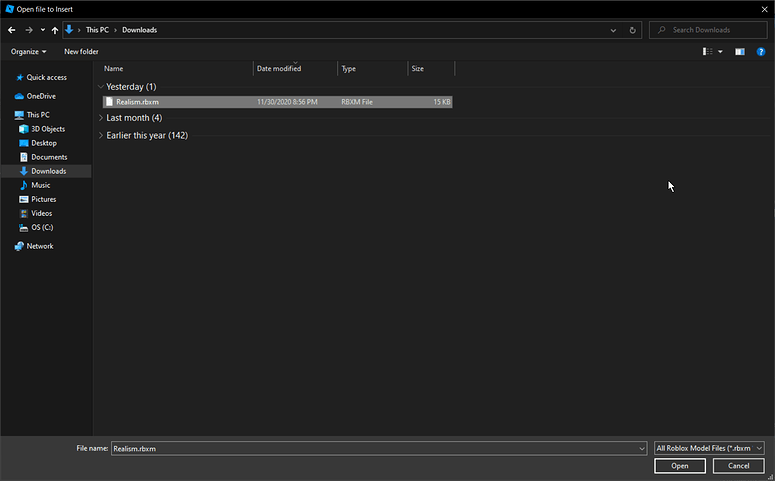Open Pictures folder in sidebar
The height and width of the screenshot is (481, 775).
[x=43, y=199]
